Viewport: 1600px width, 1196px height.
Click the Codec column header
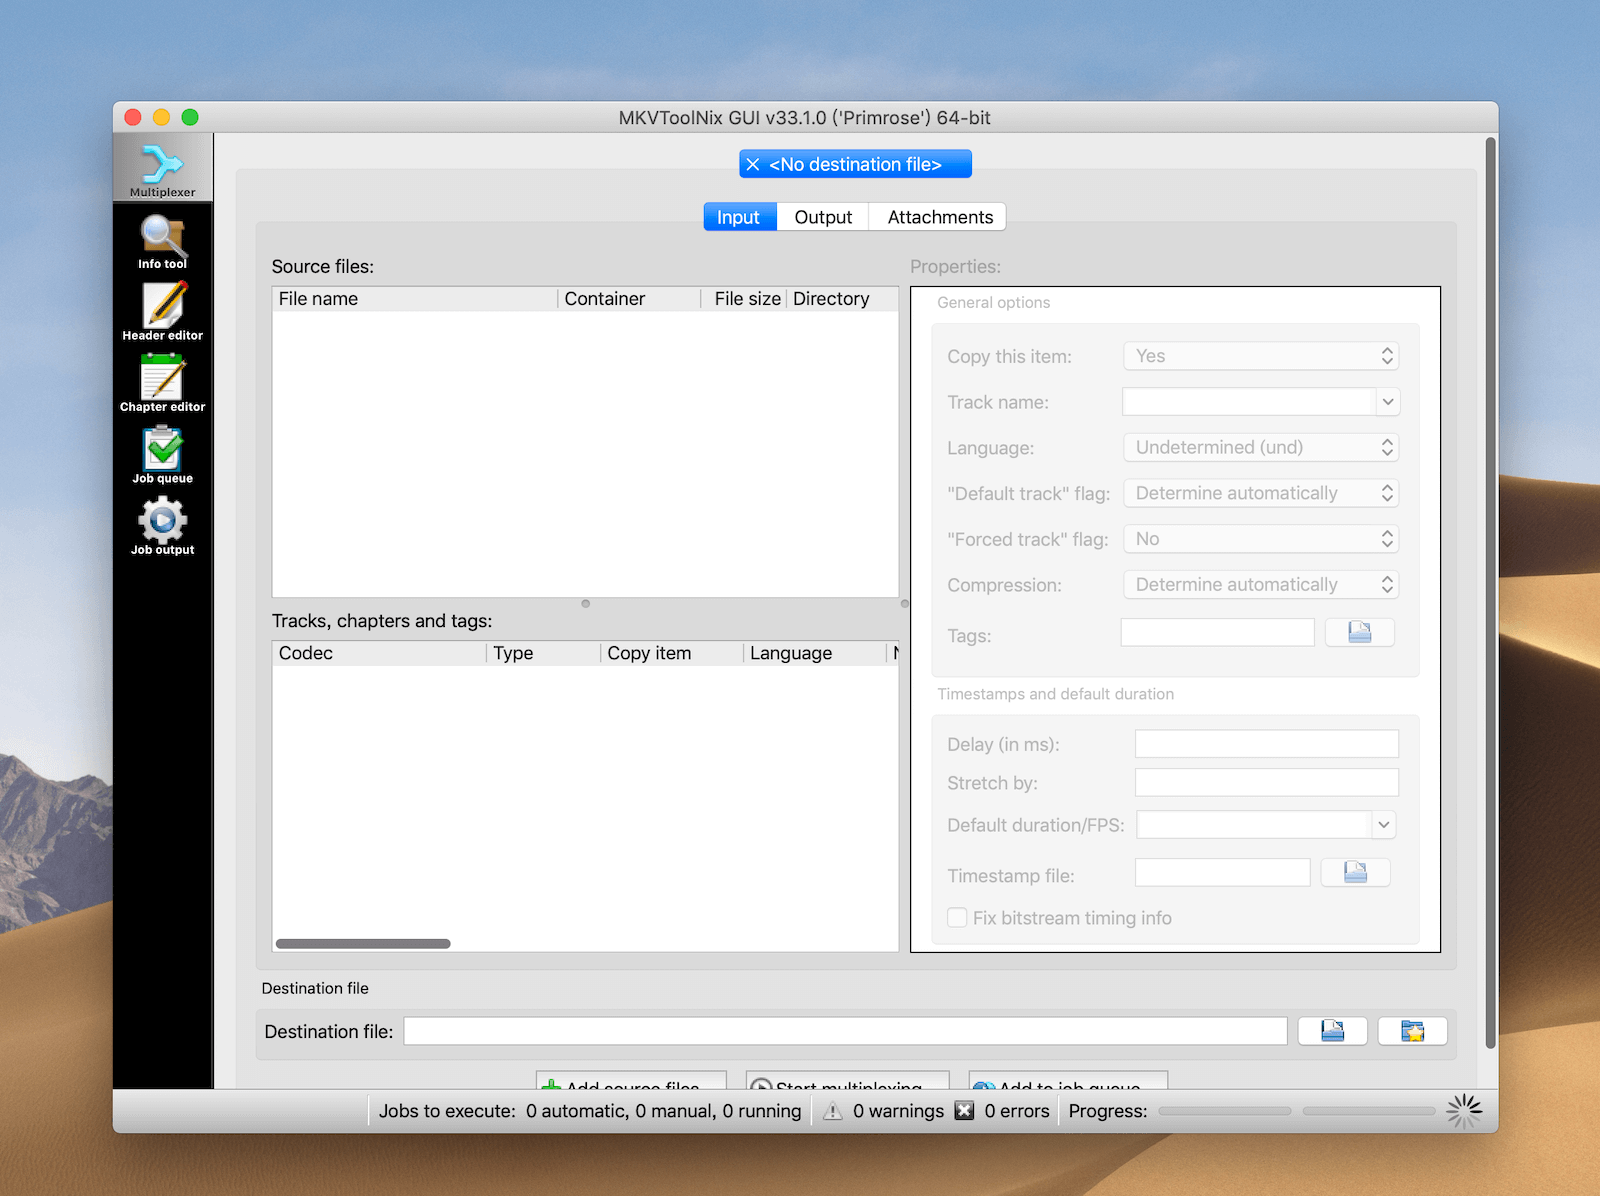(379, 653)
